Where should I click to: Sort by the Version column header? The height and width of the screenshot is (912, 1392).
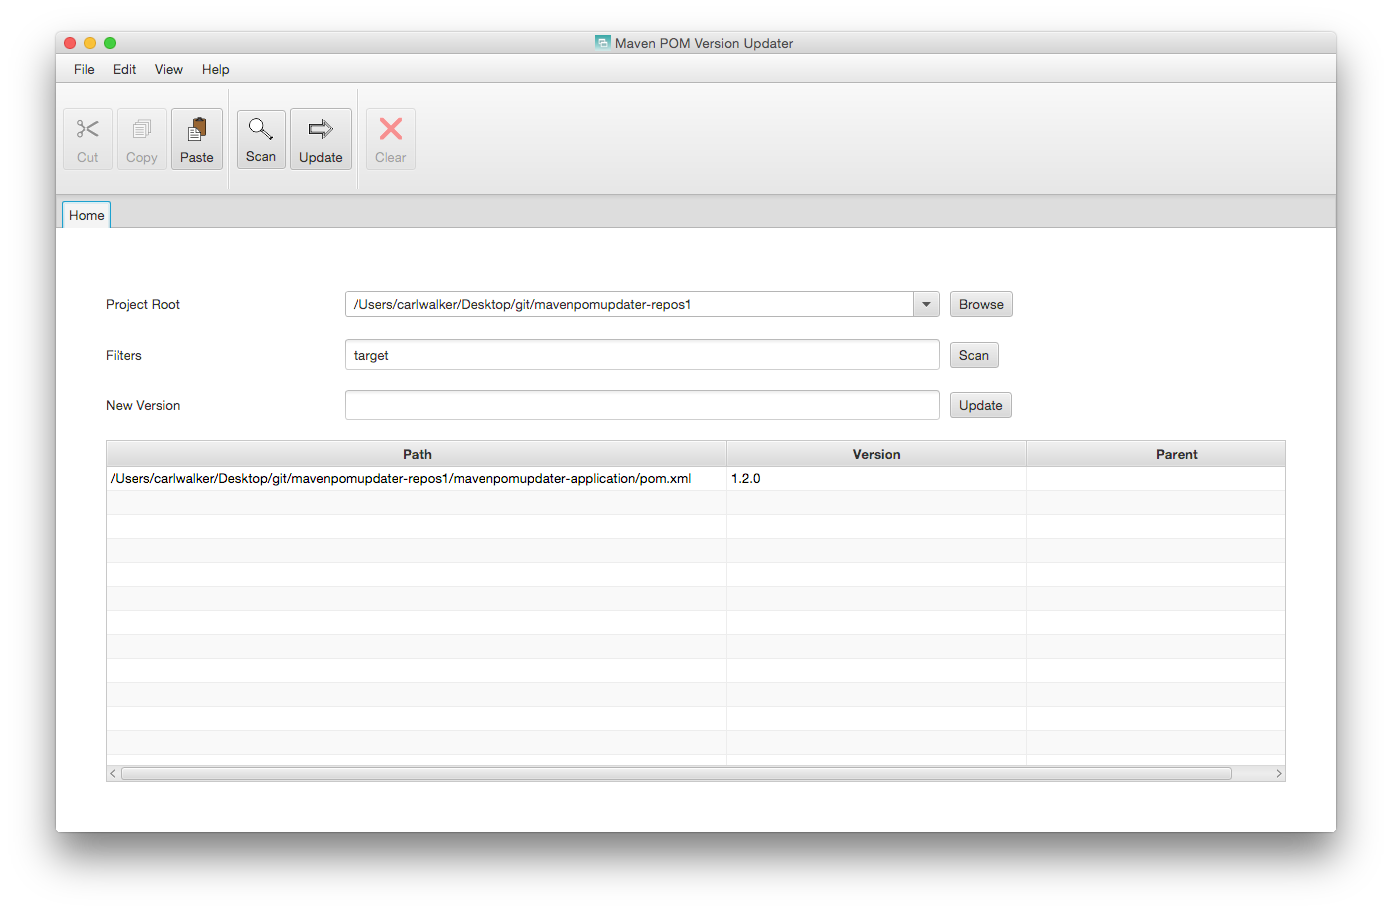click(876, 454)
